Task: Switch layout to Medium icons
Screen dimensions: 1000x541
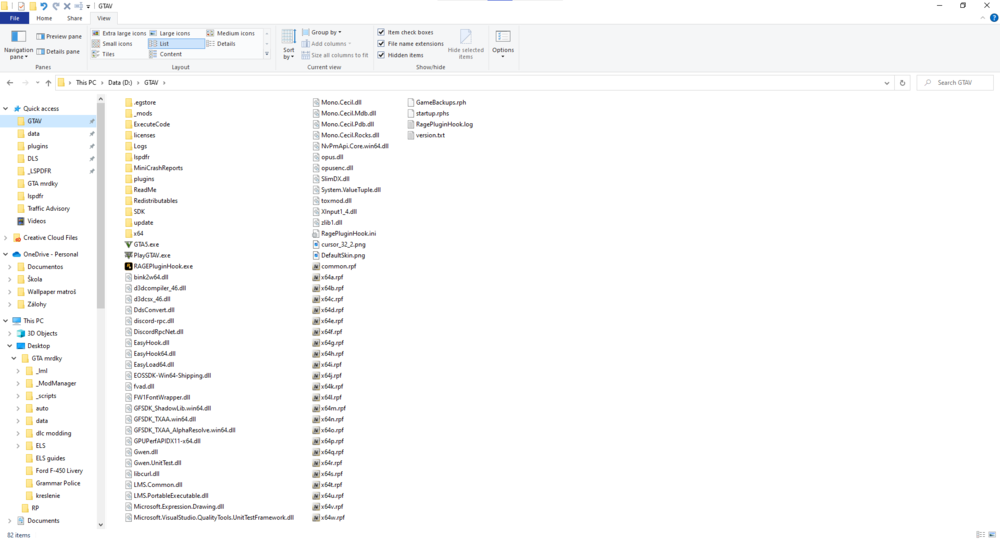Action: [231, 33]
